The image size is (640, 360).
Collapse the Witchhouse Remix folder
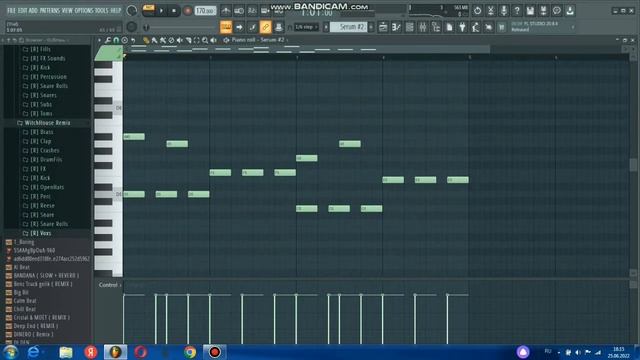pyautogui.click(x=47, y=123)
